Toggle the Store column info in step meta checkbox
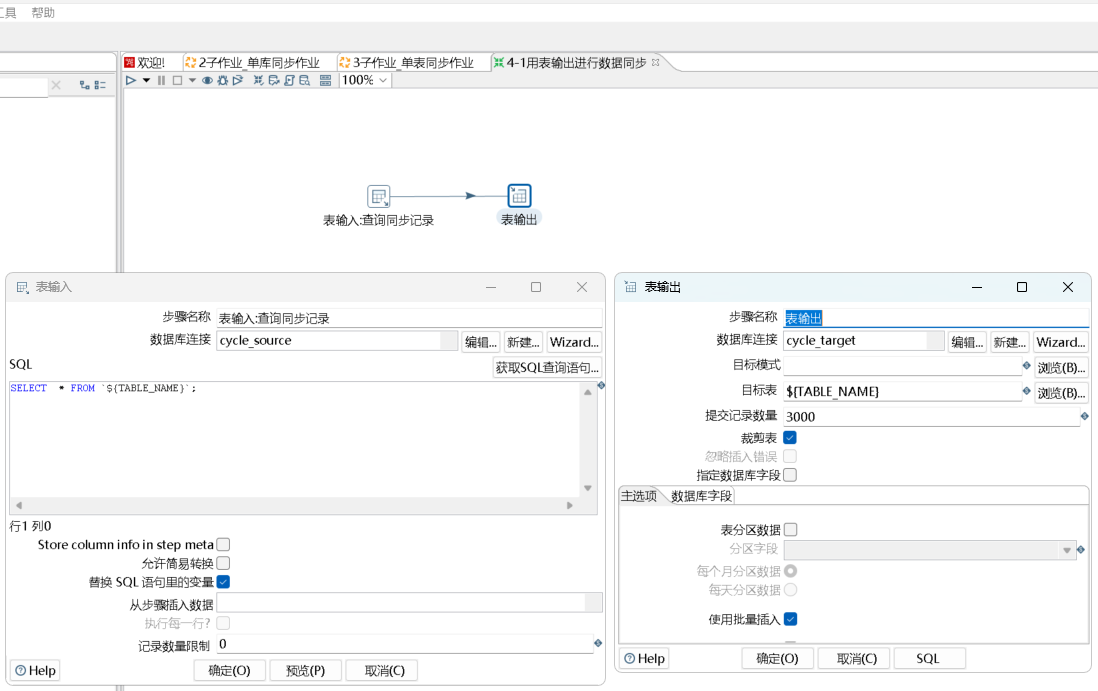This screenshot has width=1098, height=691. (x=223, y=544)
